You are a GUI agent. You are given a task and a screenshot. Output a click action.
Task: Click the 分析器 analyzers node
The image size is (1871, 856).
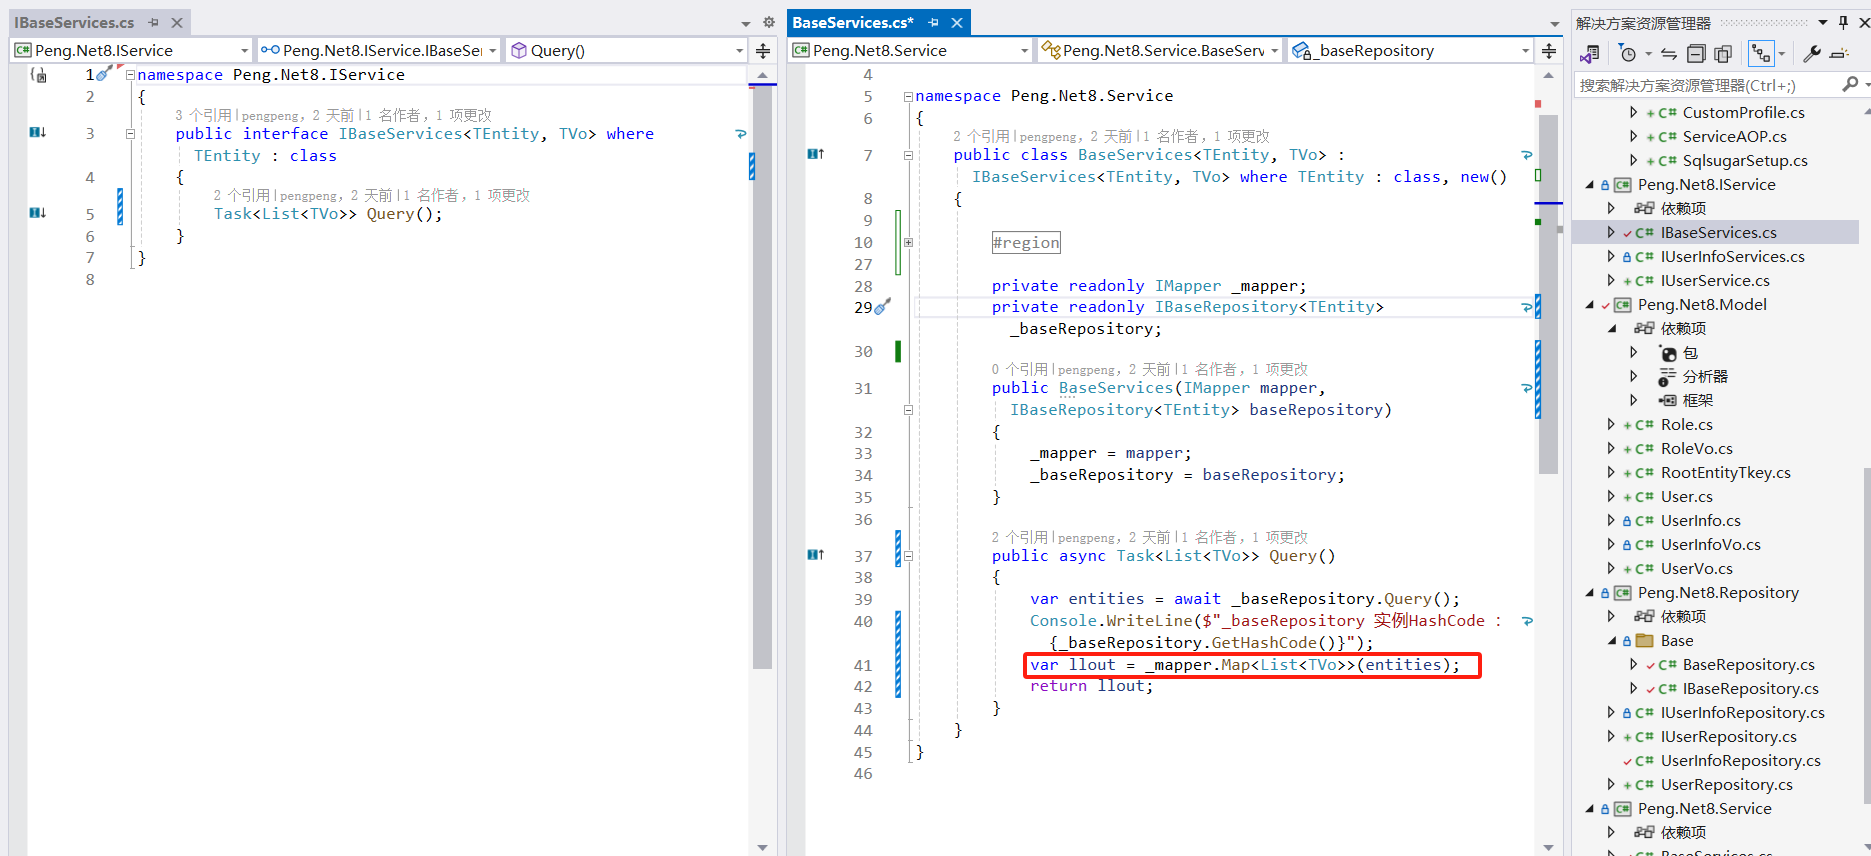tap(1704, 376)
